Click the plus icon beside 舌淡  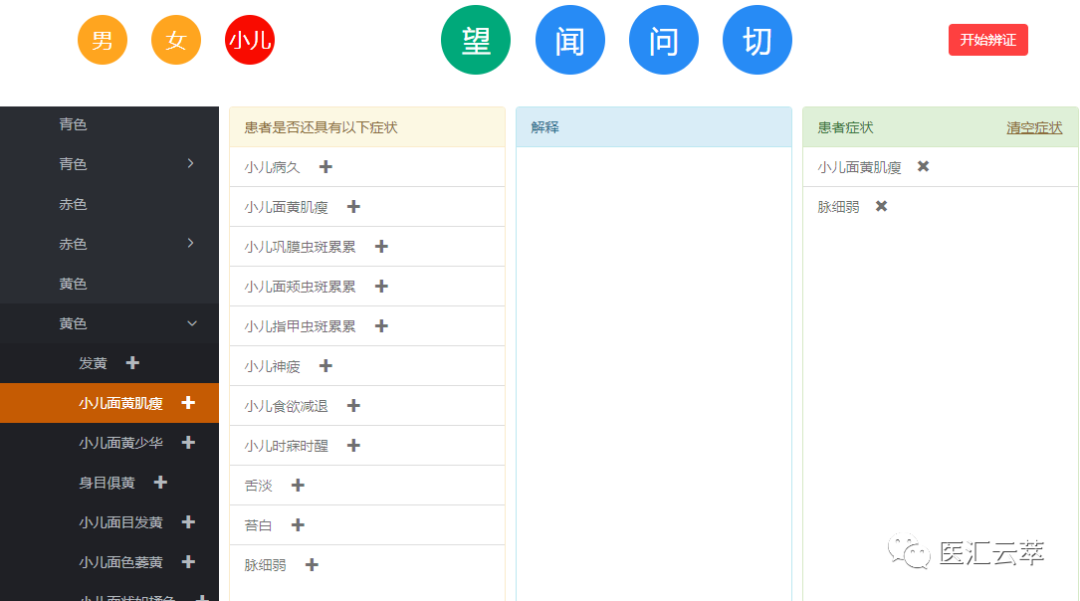click(297, 485)
